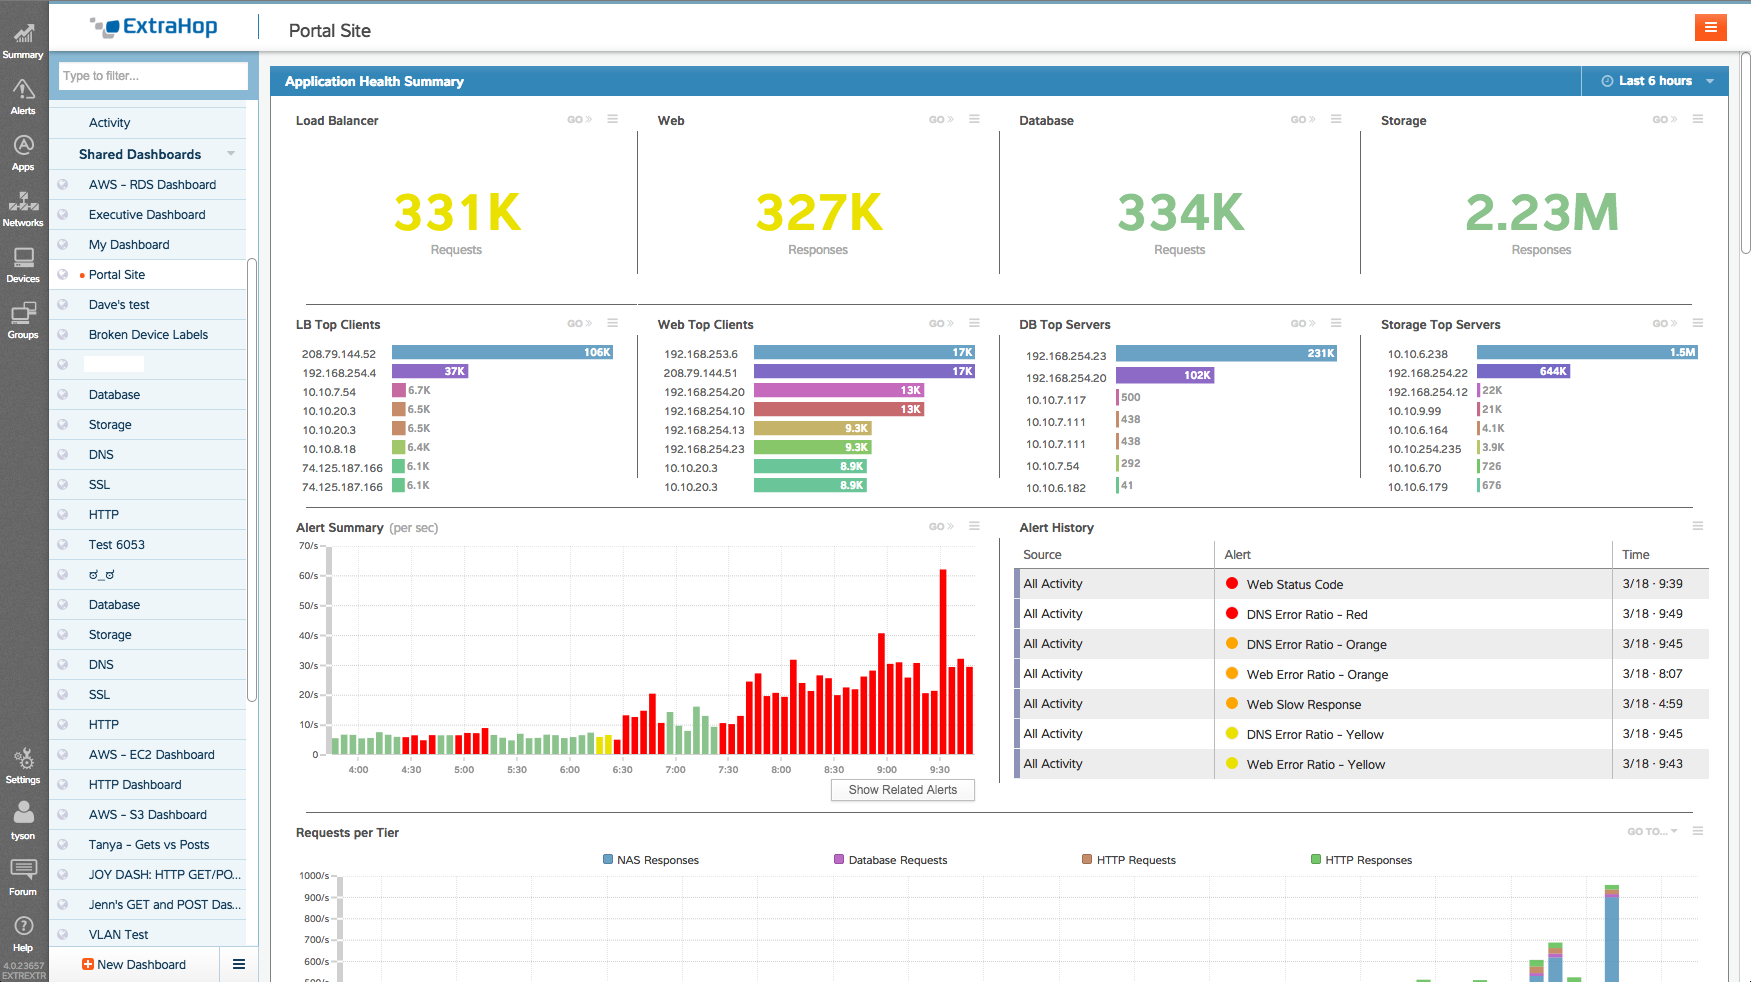Open Web Top Clients widget menu icon
This screenshot has height=982, width=1751.
(974, 323)
